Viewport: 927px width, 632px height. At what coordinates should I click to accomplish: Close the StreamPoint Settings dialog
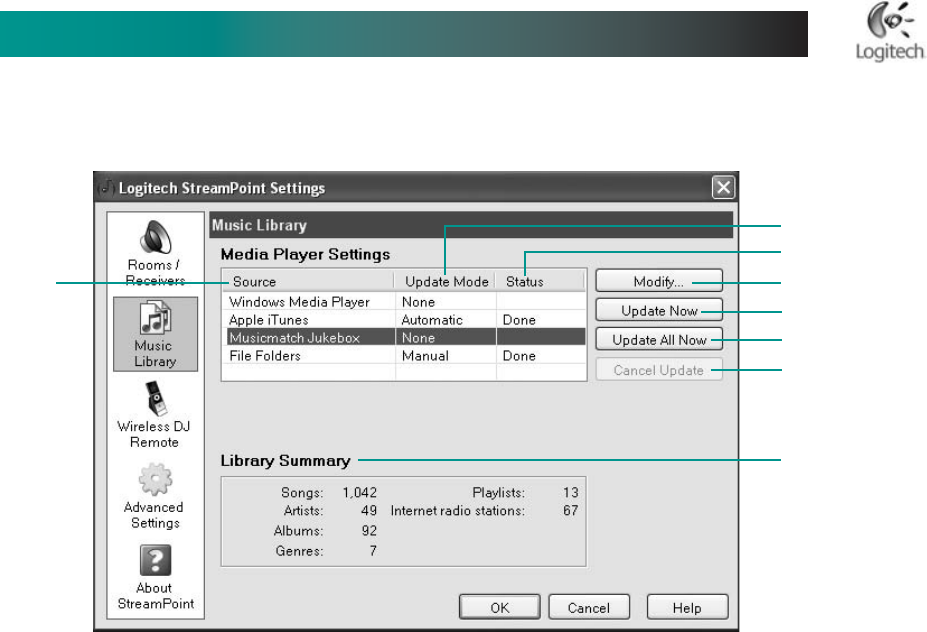click(x=723, y=187)
